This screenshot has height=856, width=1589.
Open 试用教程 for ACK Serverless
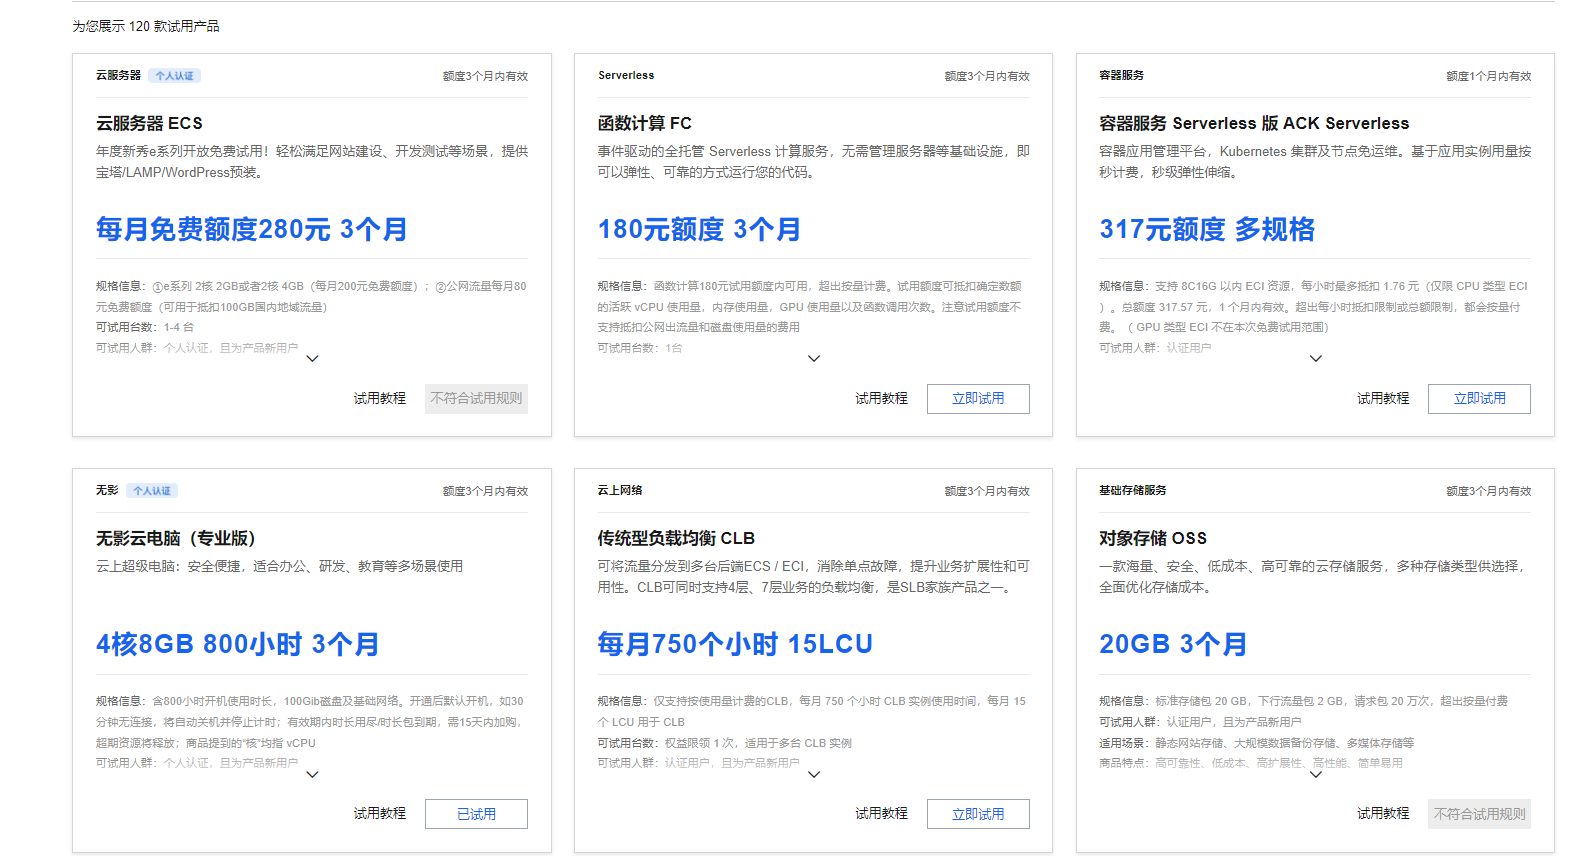(1383, 398)
